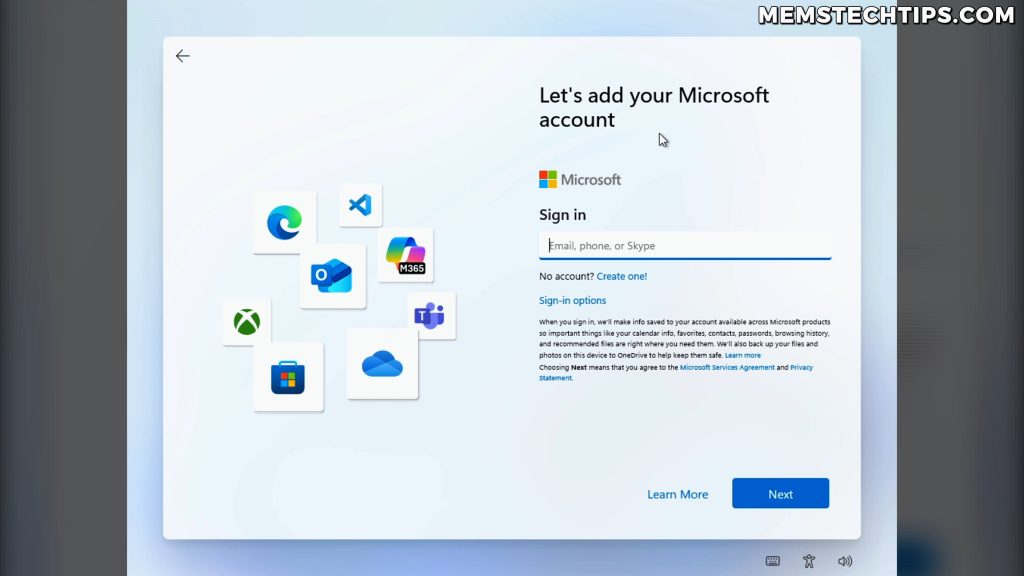The width and height of the screenshot is (1024, 576).
Task: Open Sign-in options
Action: click(x=572, y=301)
